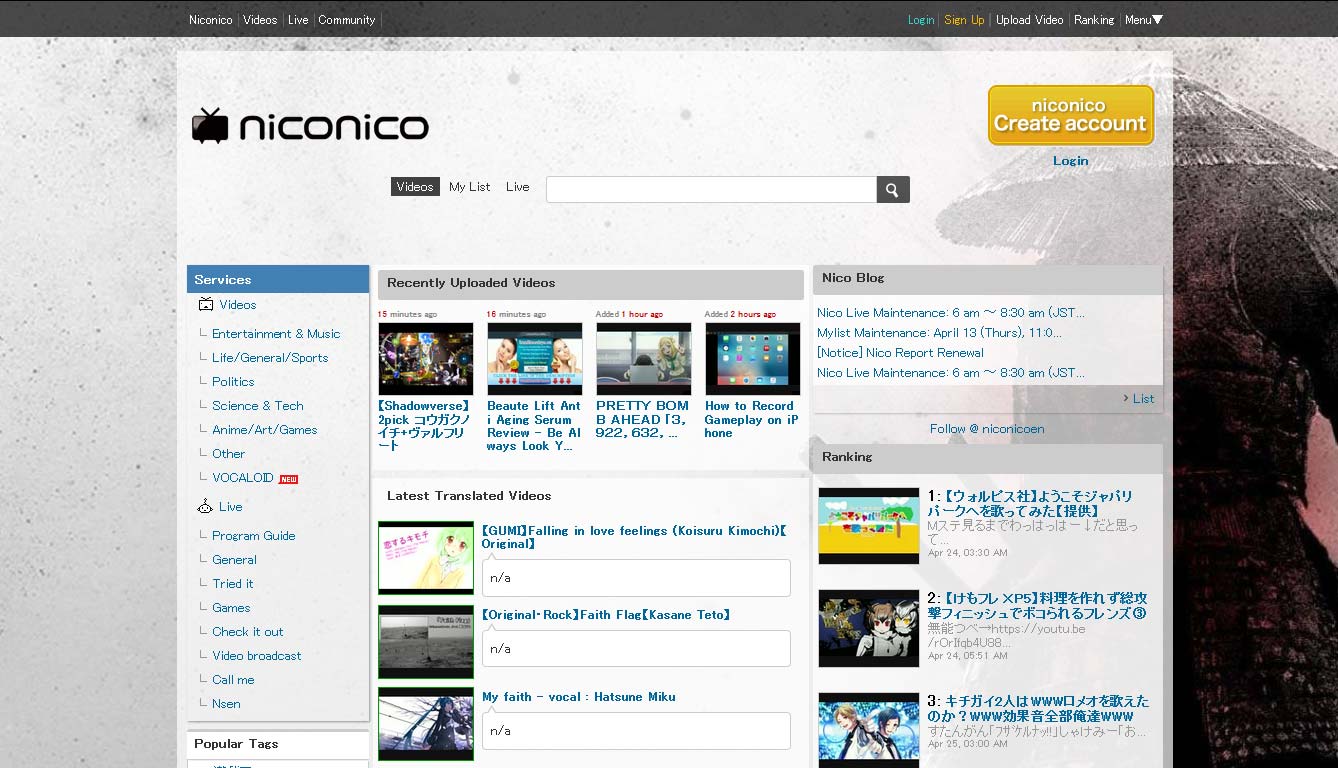Click Live heading link in Services
The image size is (1338, 768).
231,507
